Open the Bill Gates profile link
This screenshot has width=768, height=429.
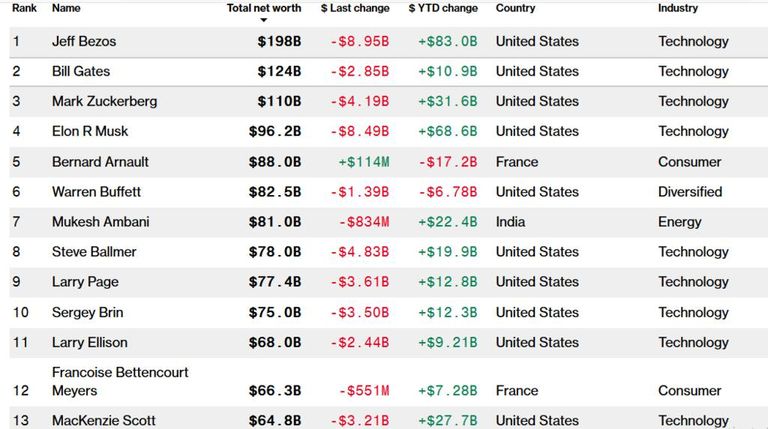tap(81, 72)
